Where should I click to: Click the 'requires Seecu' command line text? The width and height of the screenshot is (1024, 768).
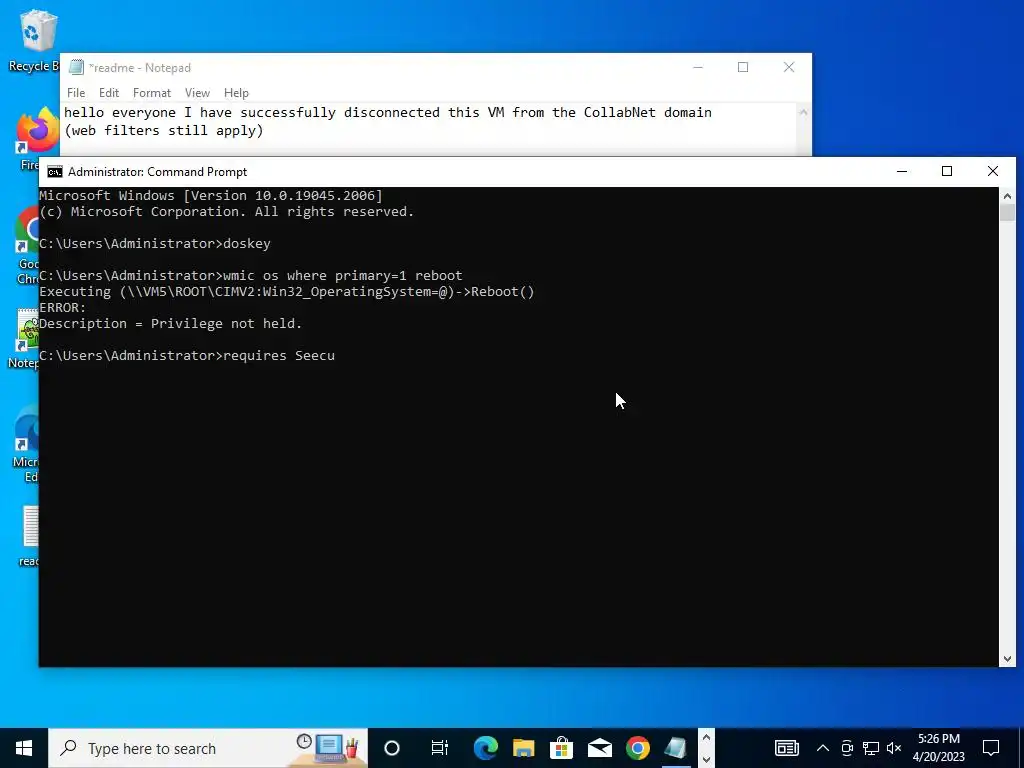point(279,356)
